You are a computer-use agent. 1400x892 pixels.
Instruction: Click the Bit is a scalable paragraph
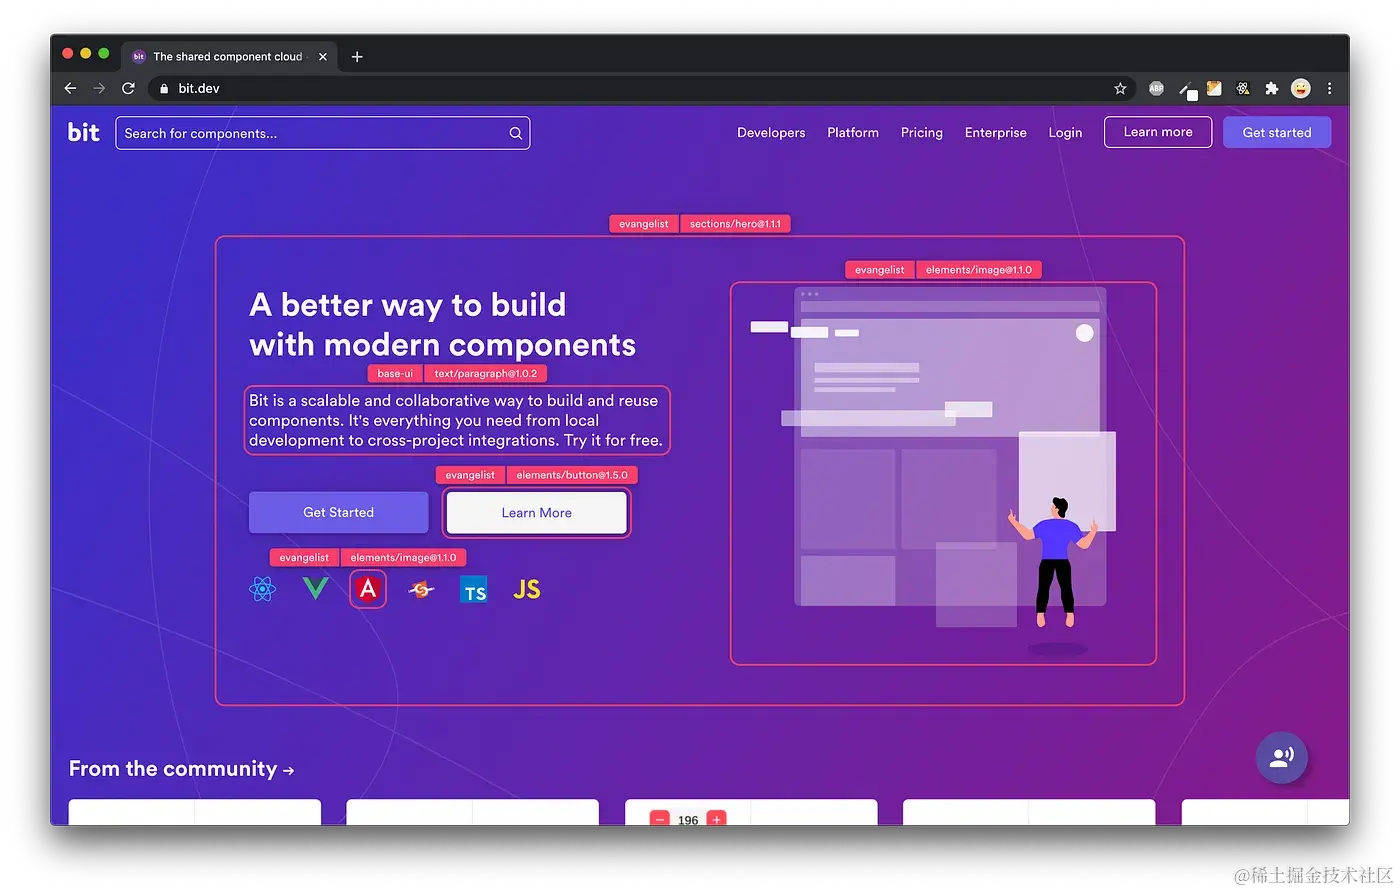pos(456,420)
